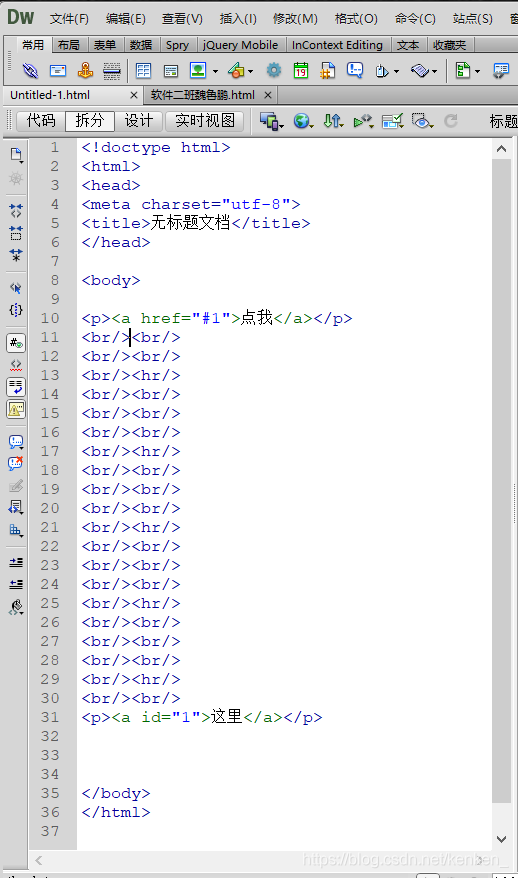518x878 pixels.
Task: Balance Braces in the coding toolbar
Action: pos(16,310)
